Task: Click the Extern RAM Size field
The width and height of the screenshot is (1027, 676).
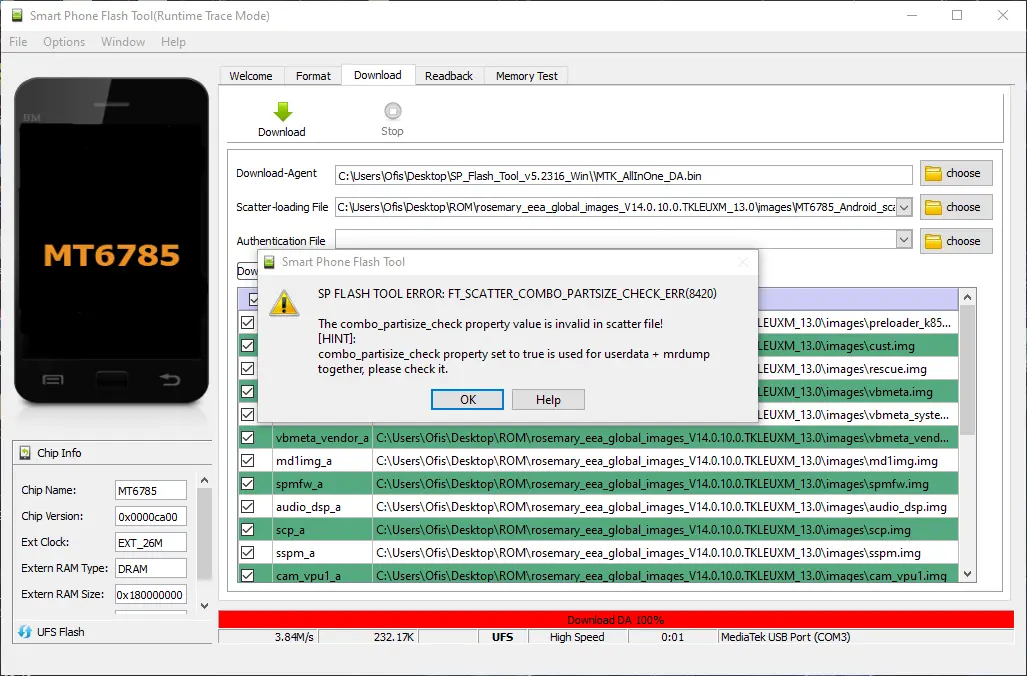Action: coord(151,595)
